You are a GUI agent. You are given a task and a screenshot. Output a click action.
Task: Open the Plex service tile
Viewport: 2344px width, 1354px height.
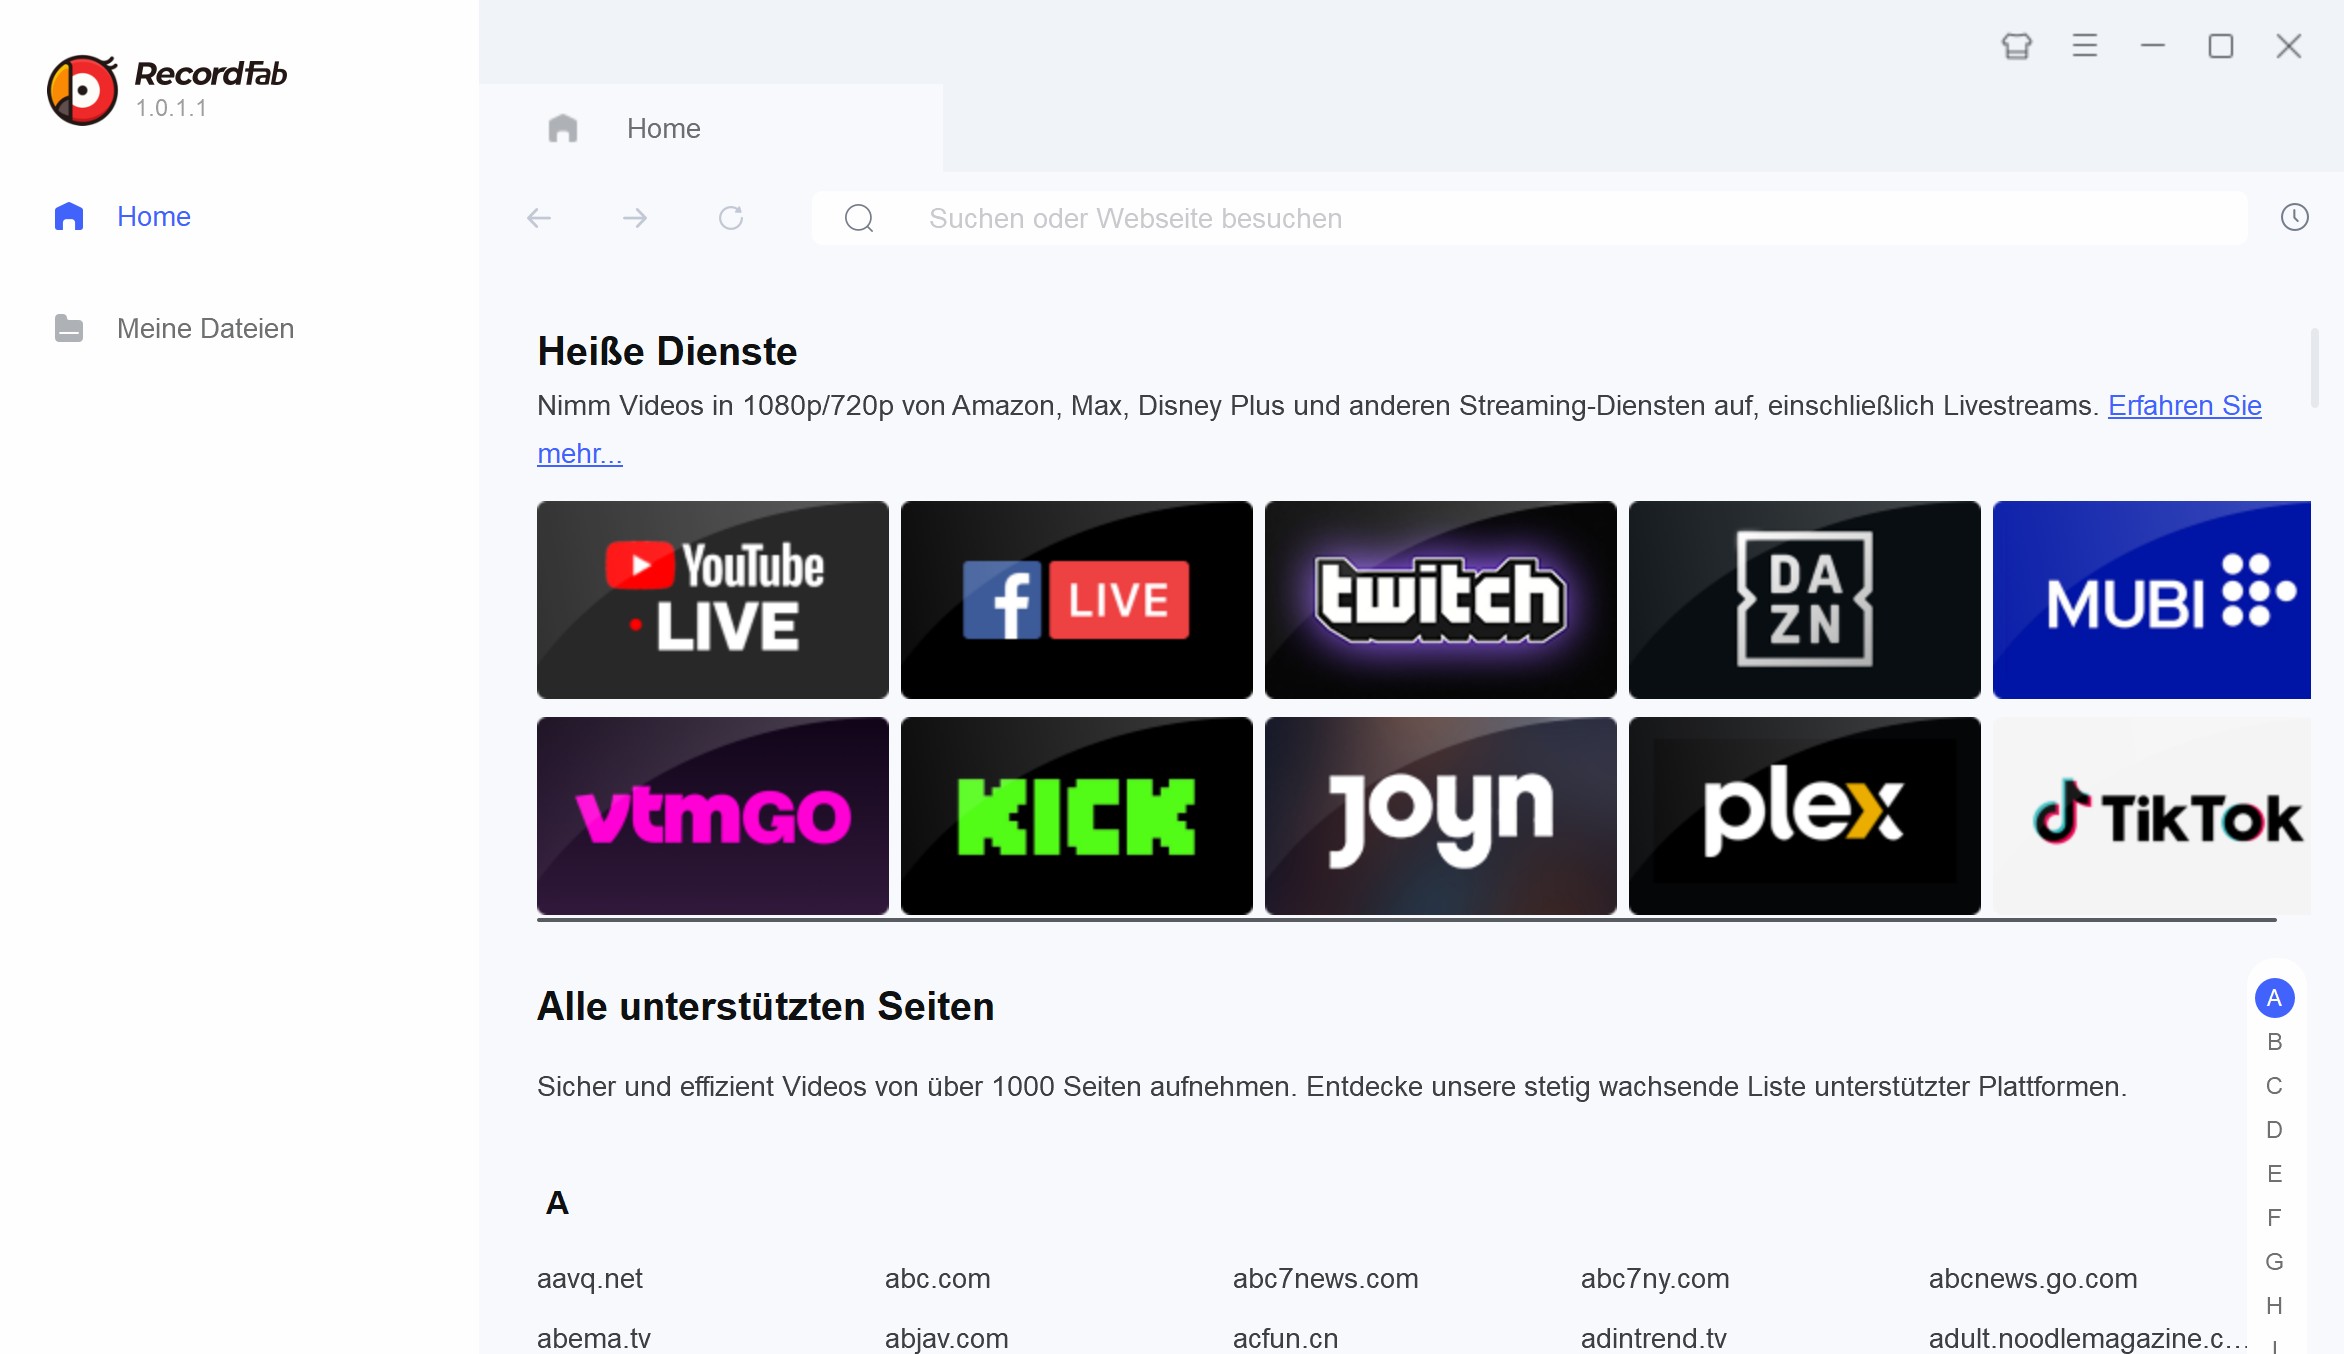(1804, 815)
